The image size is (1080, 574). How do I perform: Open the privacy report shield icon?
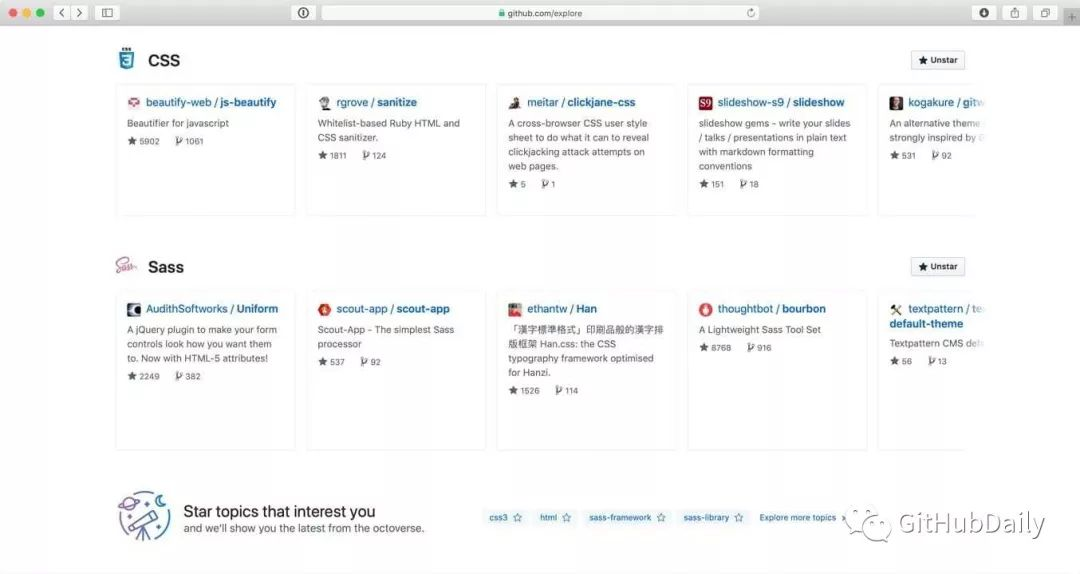(303, 12)
